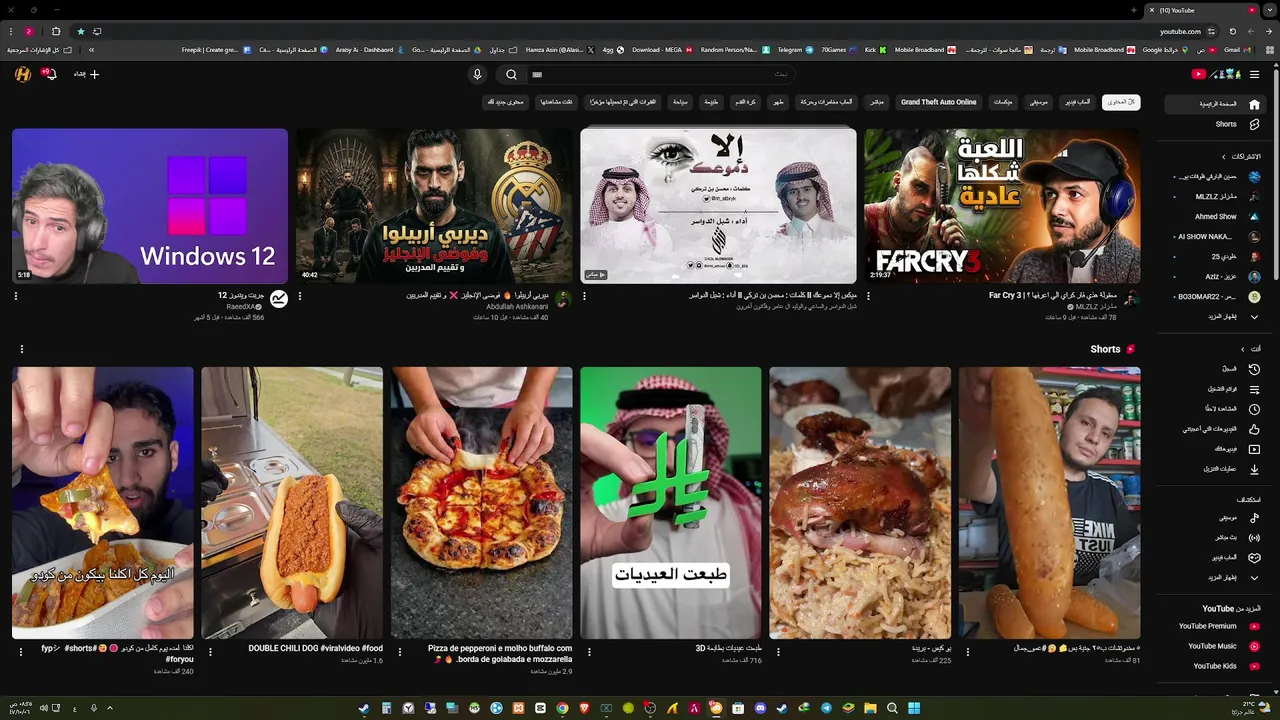This screenshot has height=720, width=1280.
Task: Reload the page in browser toolbar
Action: click(x=1233, y=31)
